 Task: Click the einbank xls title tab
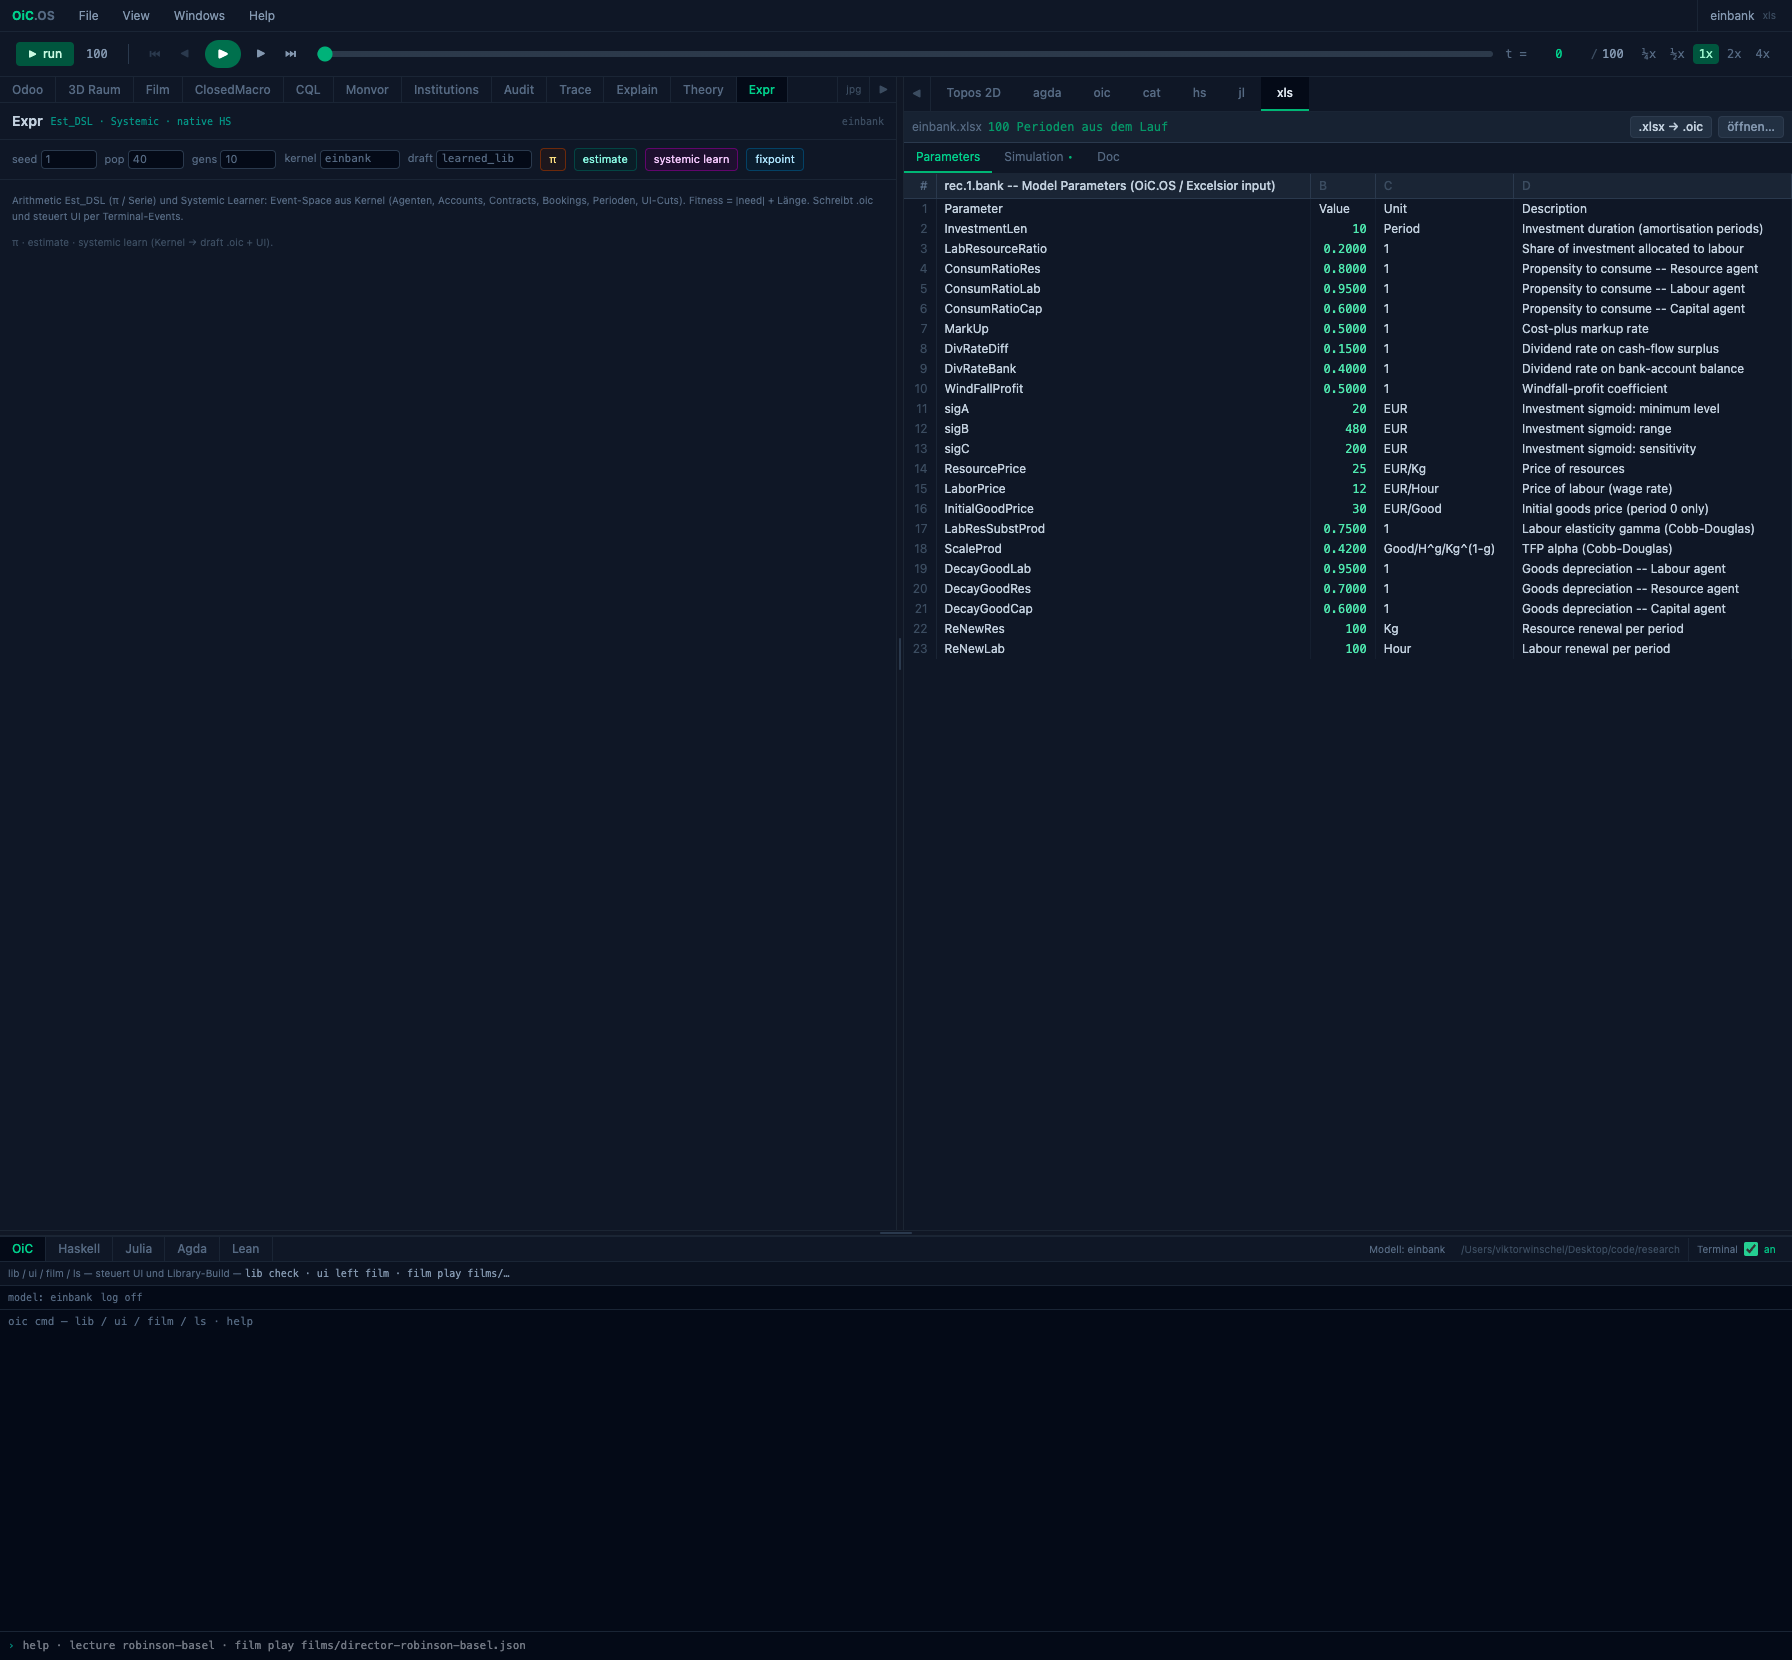1743,16
